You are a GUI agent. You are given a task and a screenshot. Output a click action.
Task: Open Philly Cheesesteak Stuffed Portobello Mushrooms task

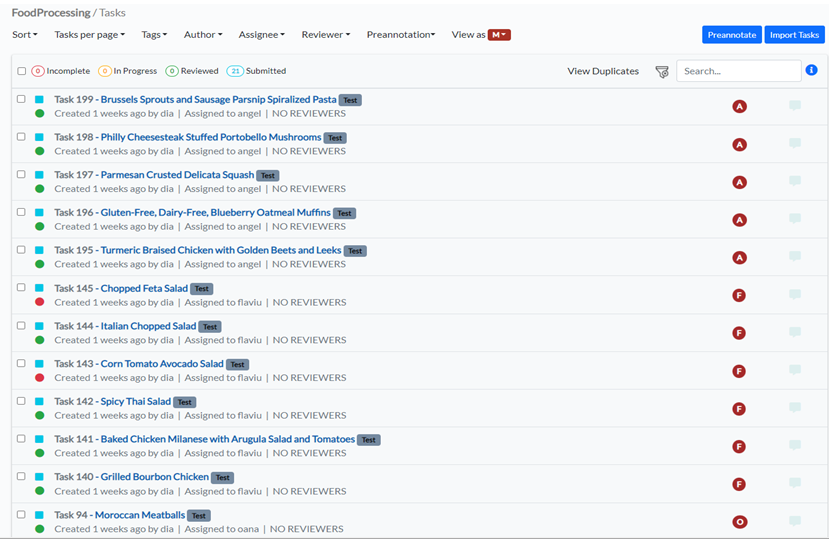pyautogui.click(x=211, y=137)
